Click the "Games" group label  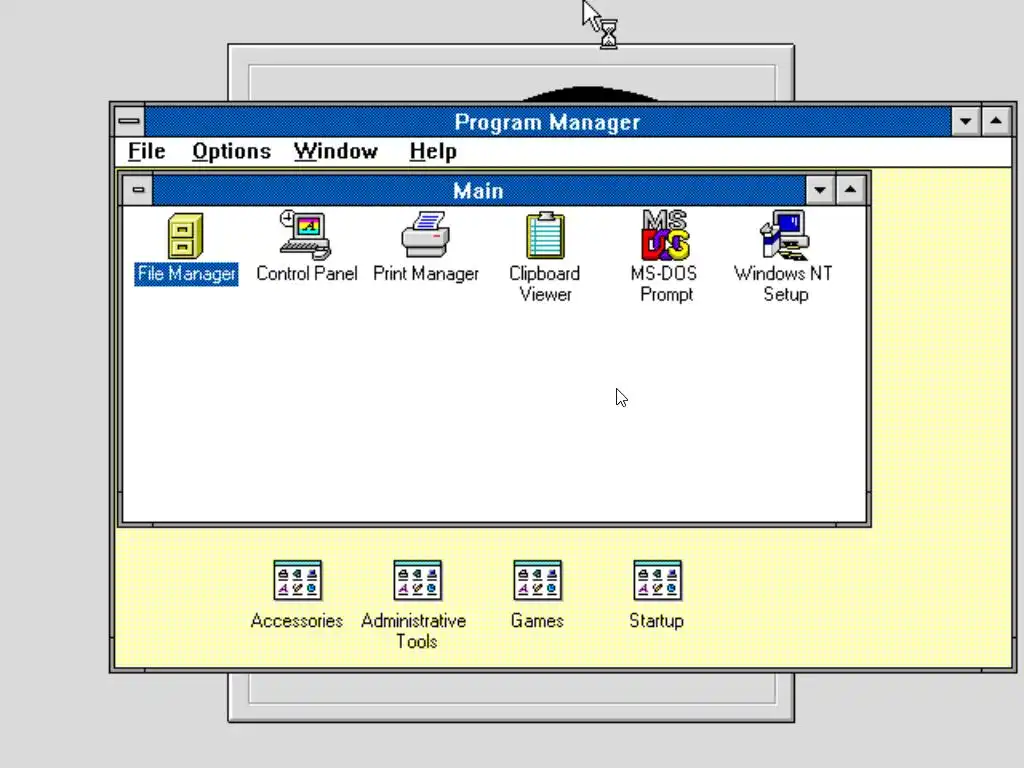(x=537, y=620)
